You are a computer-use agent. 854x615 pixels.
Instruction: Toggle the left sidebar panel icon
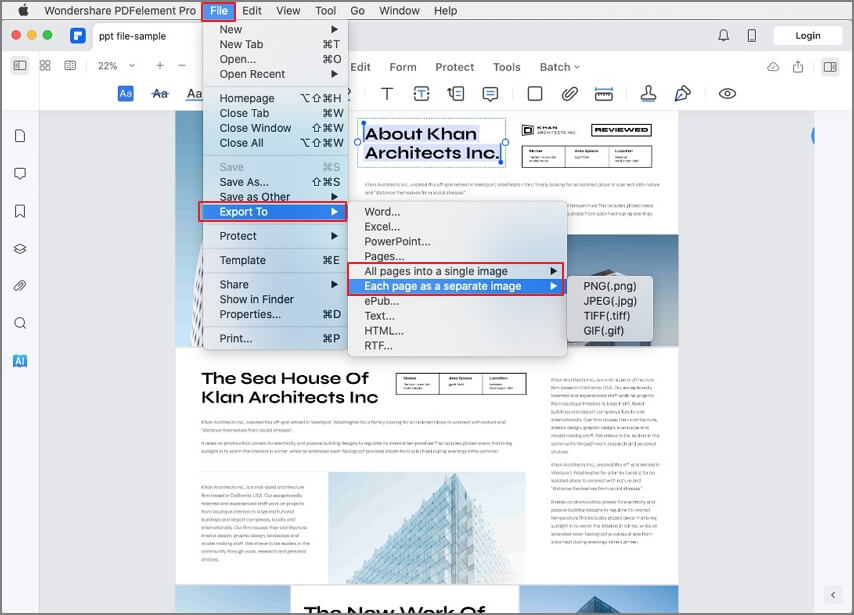click(20, 65)
